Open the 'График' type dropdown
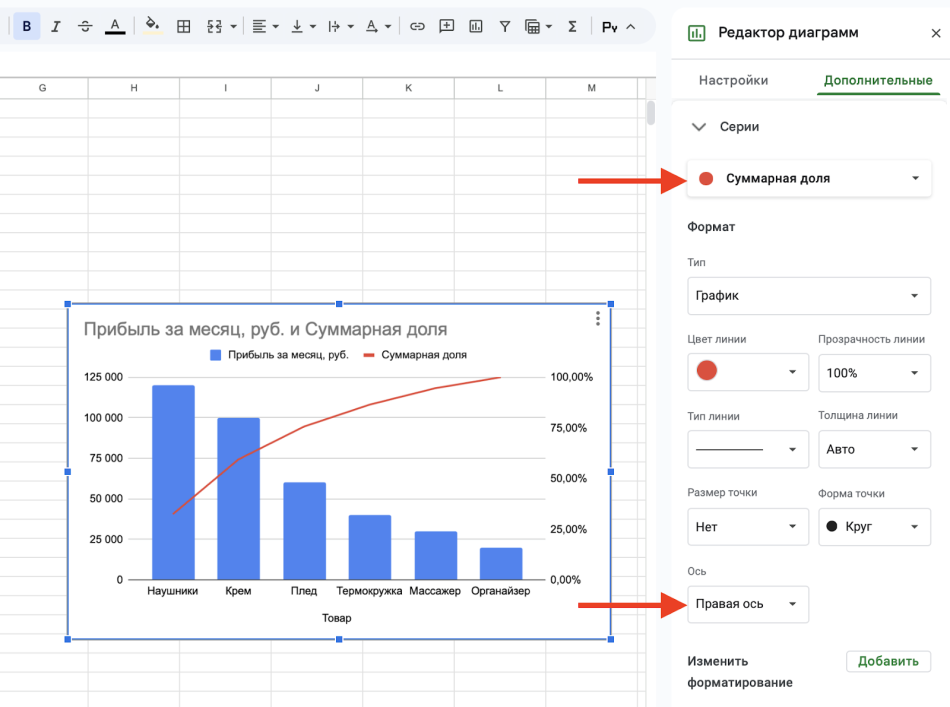This screenshot has width=950, height=707. [x=809, y=296]
